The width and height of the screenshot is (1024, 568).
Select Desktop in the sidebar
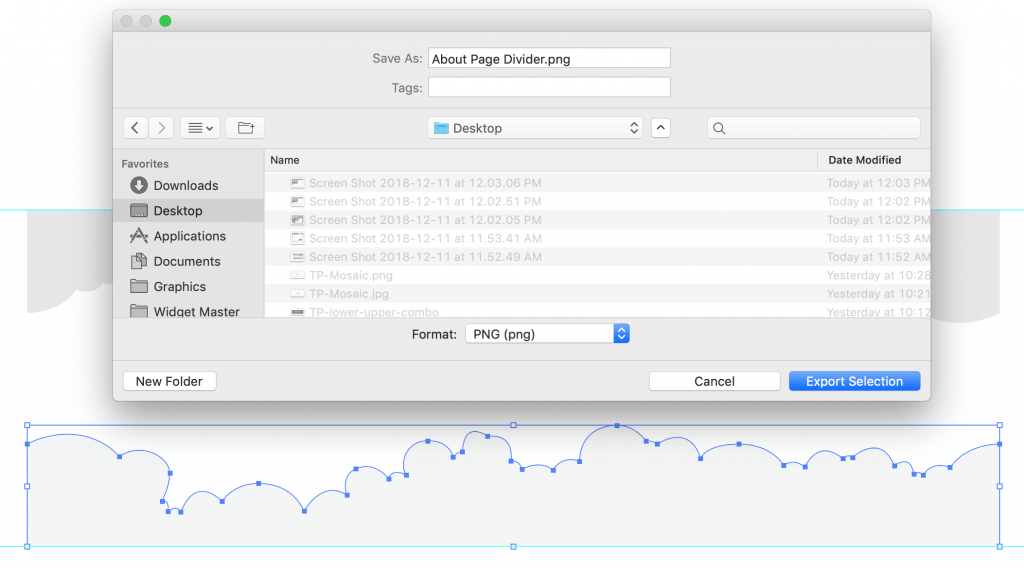click(x=177, y=211)
